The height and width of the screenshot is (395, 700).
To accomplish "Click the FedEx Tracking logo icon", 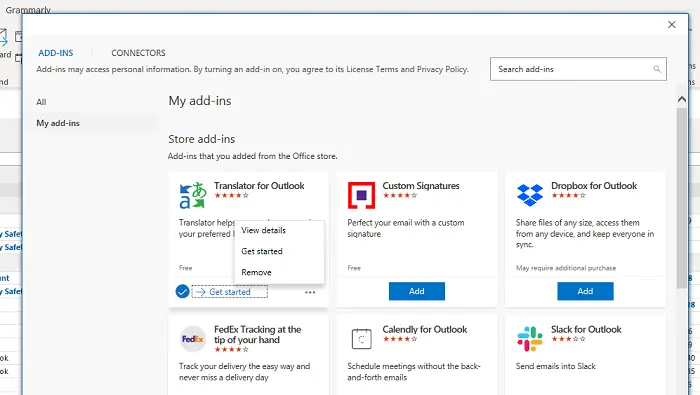I will [x=192, y=339].
